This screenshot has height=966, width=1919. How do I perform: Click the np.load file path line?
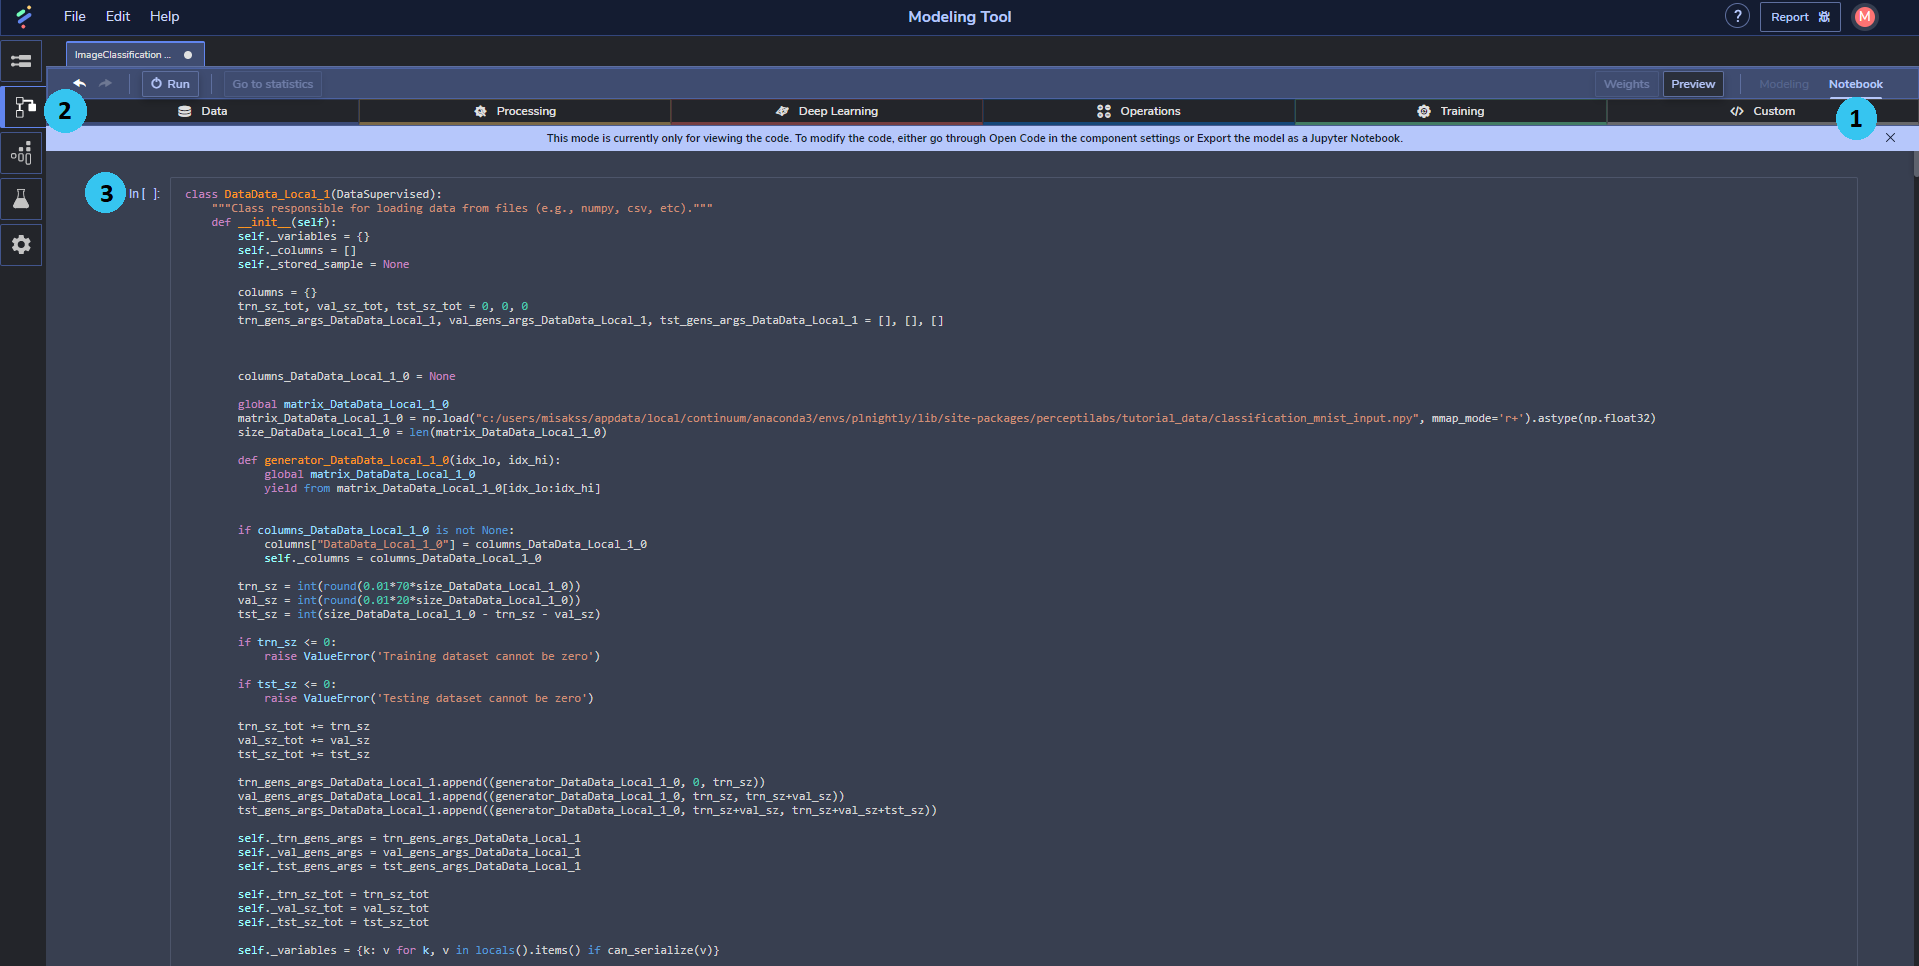tap(946, 418)
